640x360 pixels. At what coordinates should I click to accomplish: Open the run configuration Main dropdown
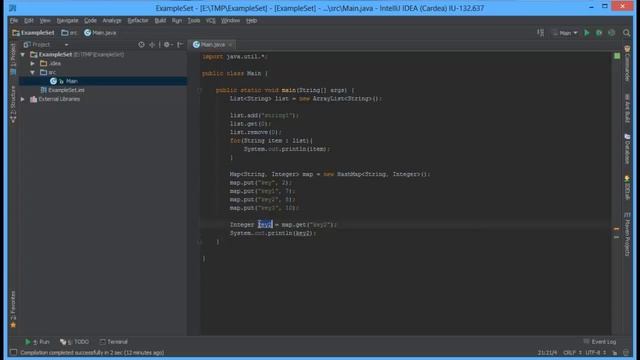click(565, 33)
